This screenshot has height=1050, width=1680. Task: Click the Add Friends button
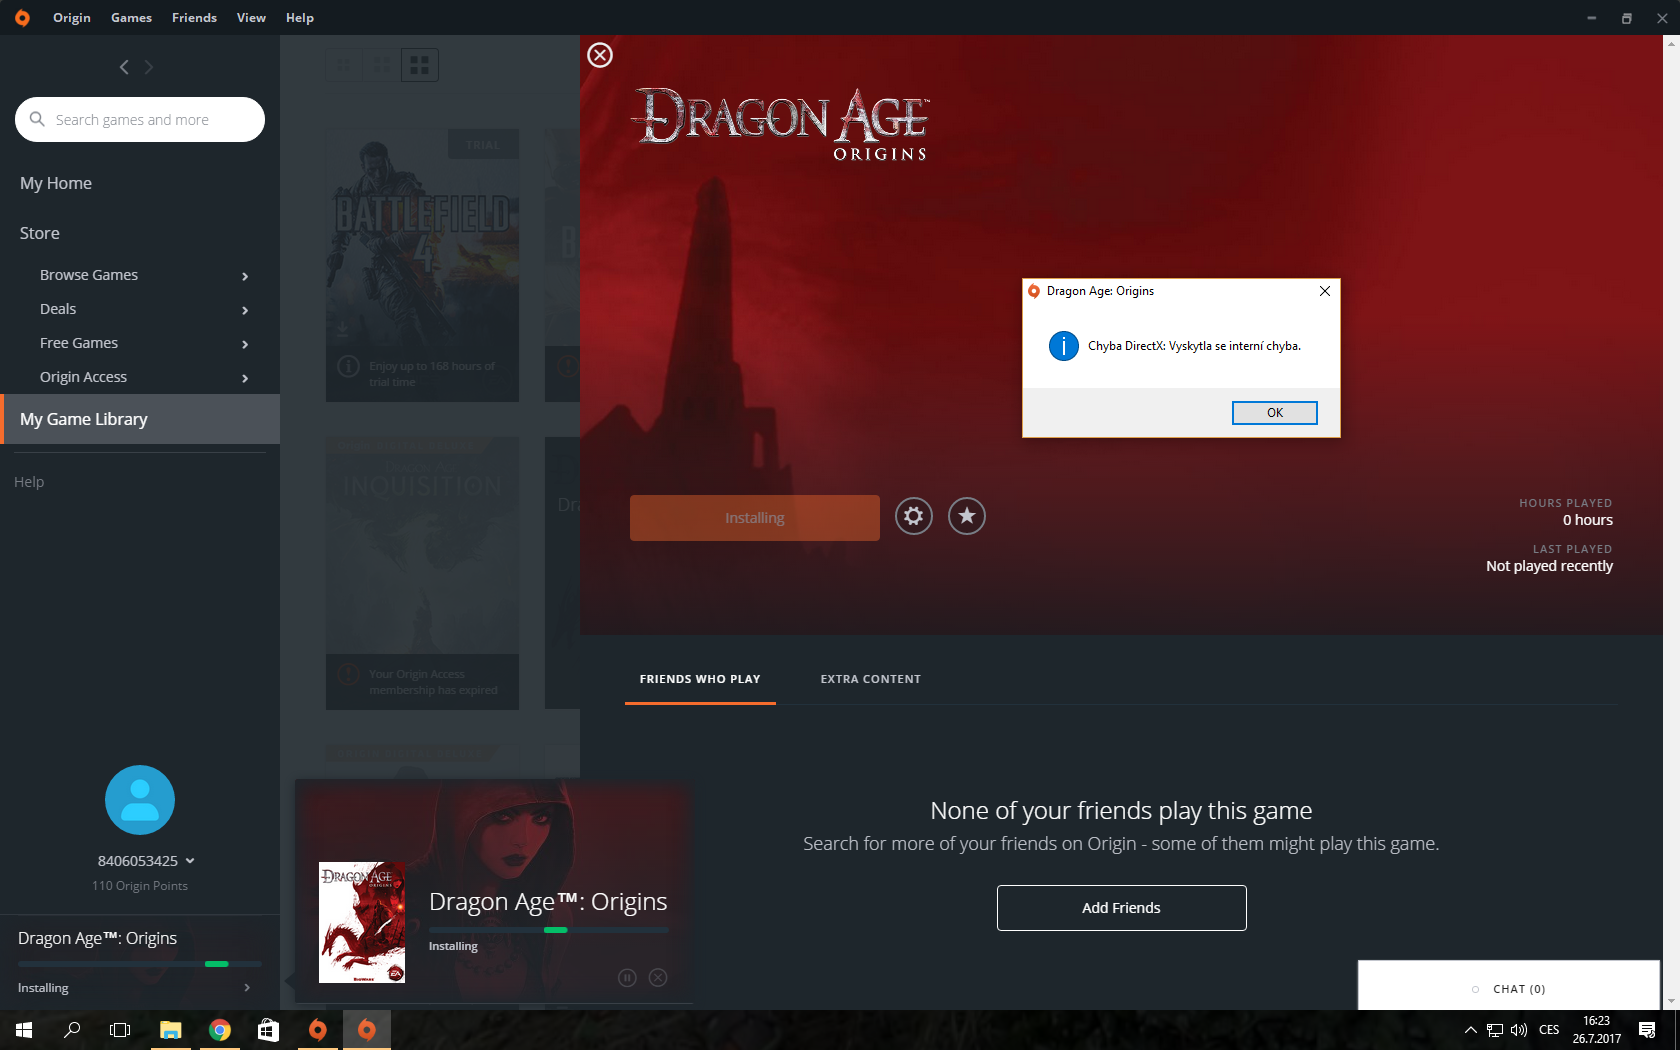pos(1122,908)
